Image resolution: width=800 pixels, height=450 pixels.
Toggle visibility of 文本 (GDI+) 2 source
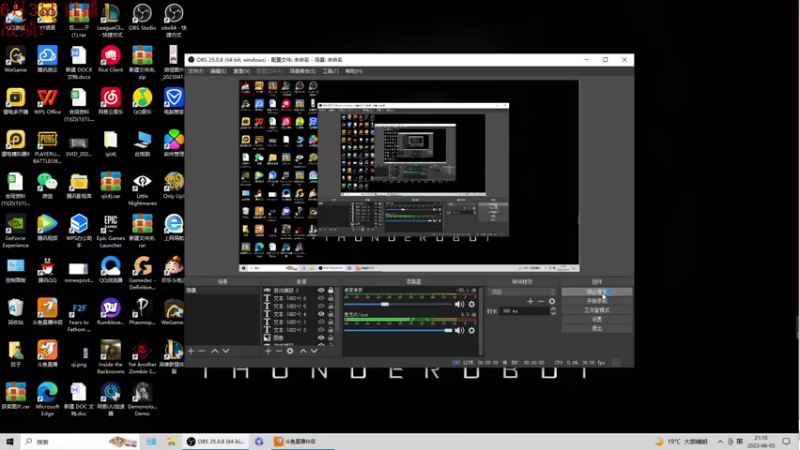point(321,330)
